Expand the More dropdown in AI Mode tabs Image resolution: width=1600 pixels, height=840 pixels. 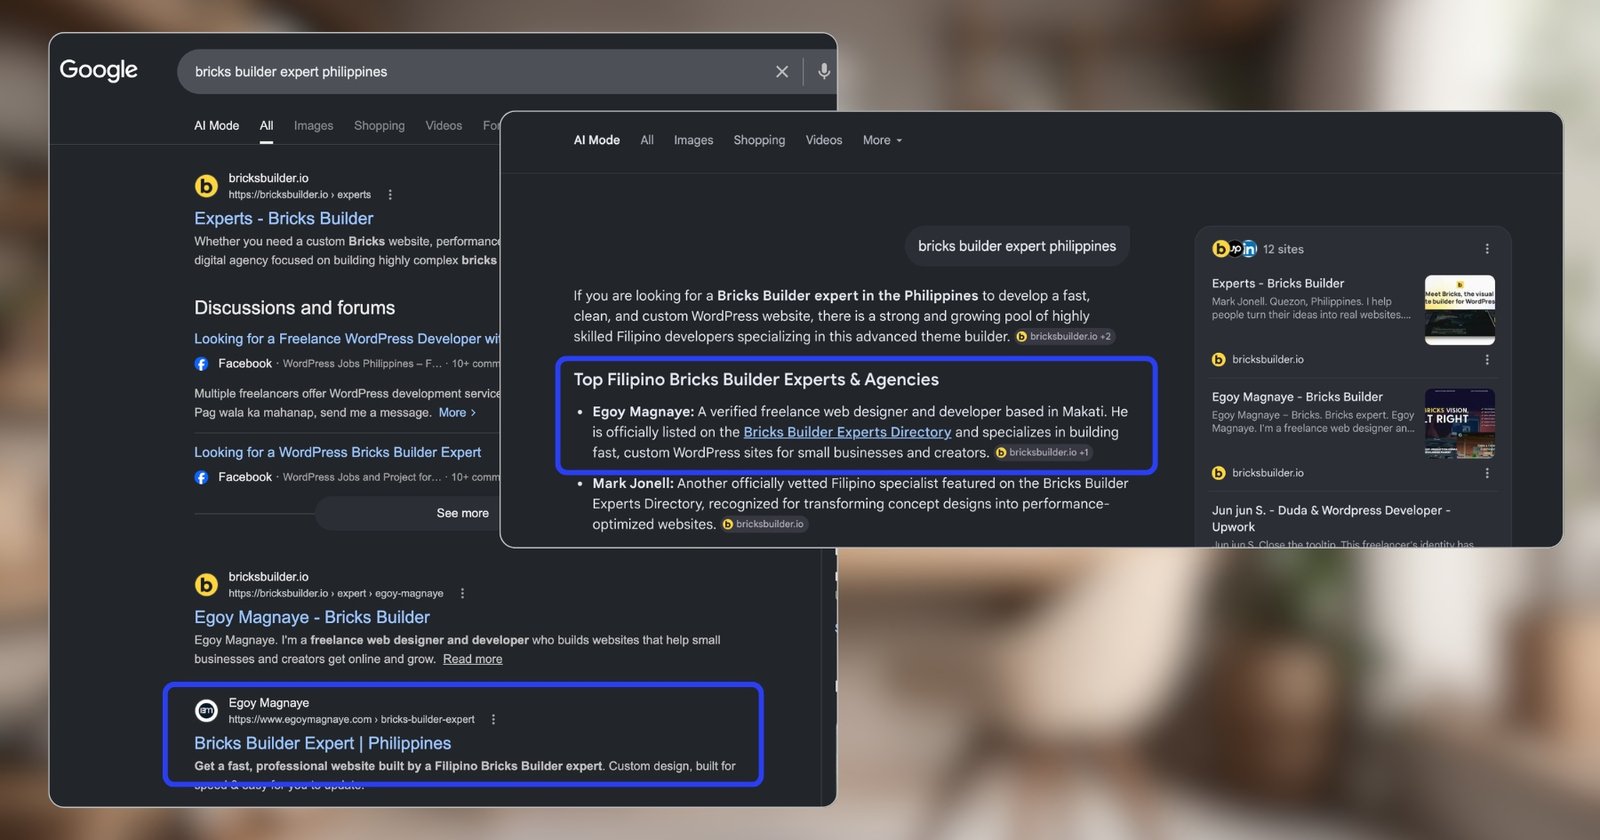point(882,140)
